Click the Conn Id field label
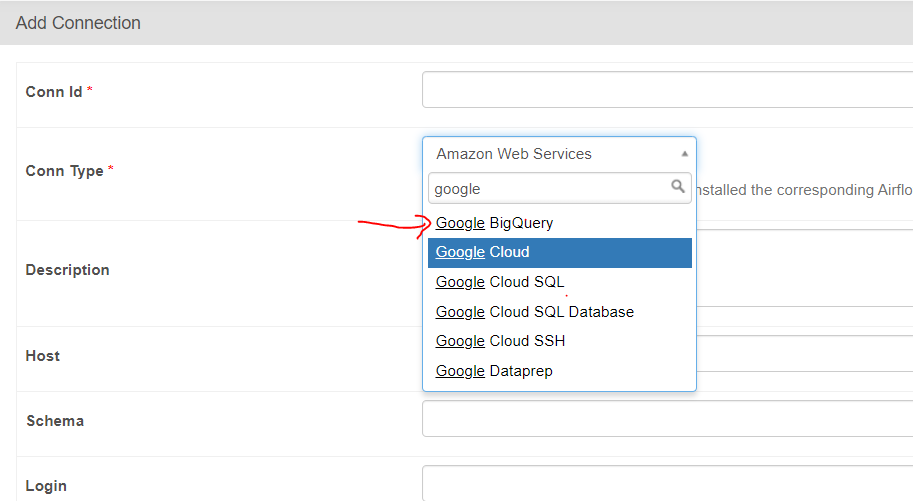This screenshot has width=913, height=501. [54, 92]
